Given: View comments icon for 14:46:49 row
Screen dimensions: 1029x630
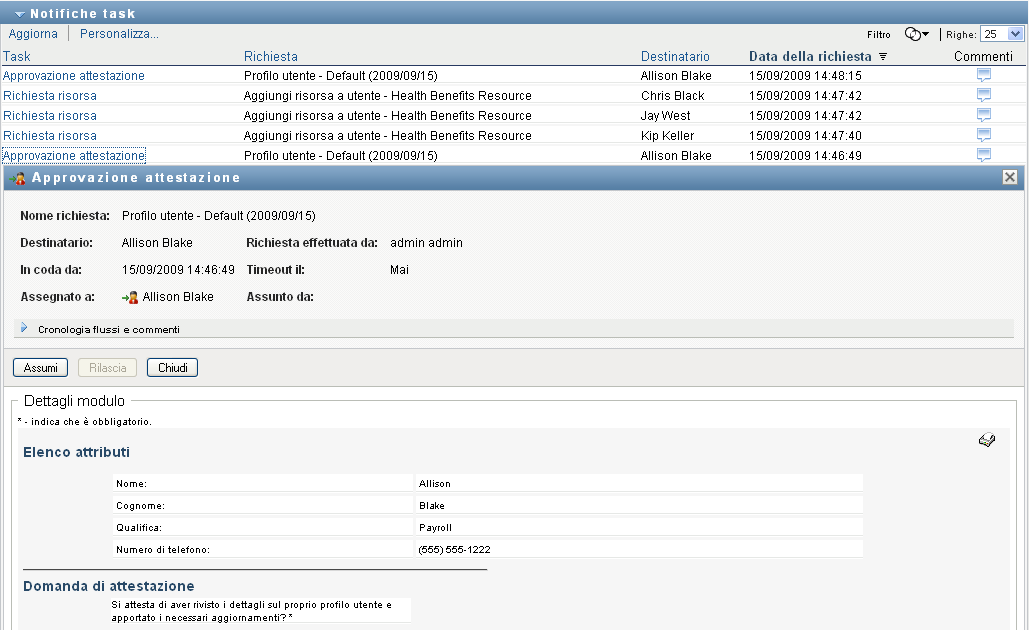Looking at the screenshot, I should point(983,155).
